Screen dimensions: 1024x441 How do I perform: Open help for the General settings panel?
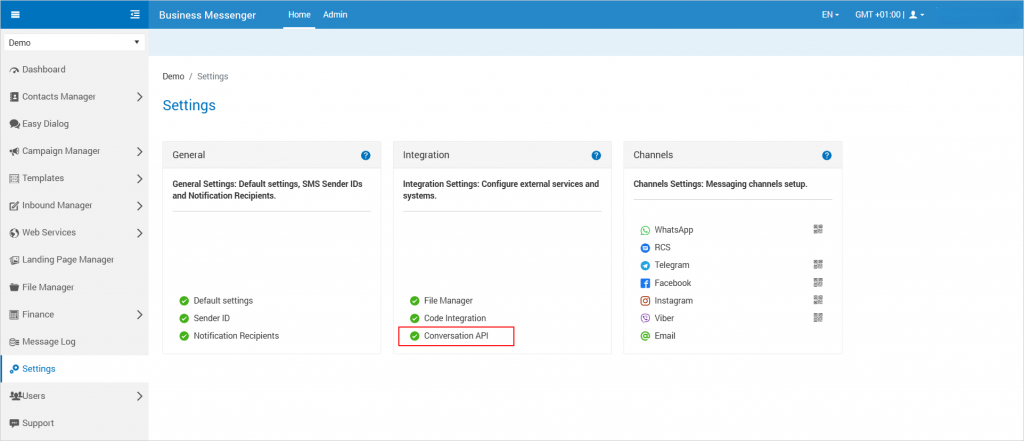click(x=366, y=156)
